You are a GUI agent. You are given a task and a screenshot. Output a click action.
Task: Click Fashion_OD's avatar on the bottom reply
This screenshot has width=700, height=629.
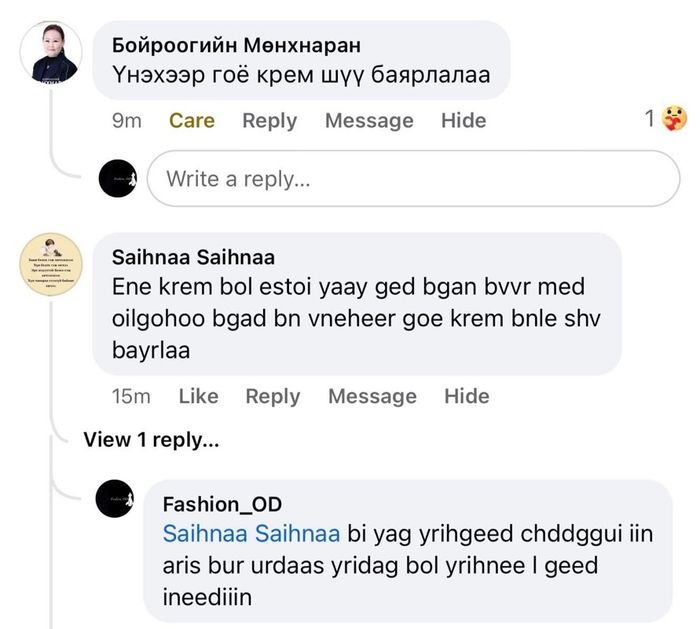point(115,497)
